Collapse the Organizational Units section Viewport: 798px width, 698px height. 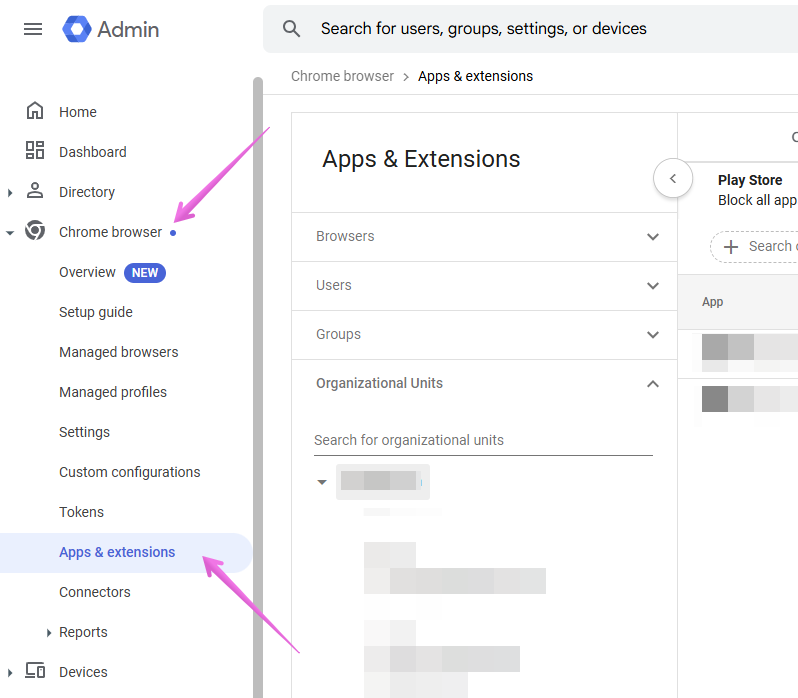click(653, 384)
